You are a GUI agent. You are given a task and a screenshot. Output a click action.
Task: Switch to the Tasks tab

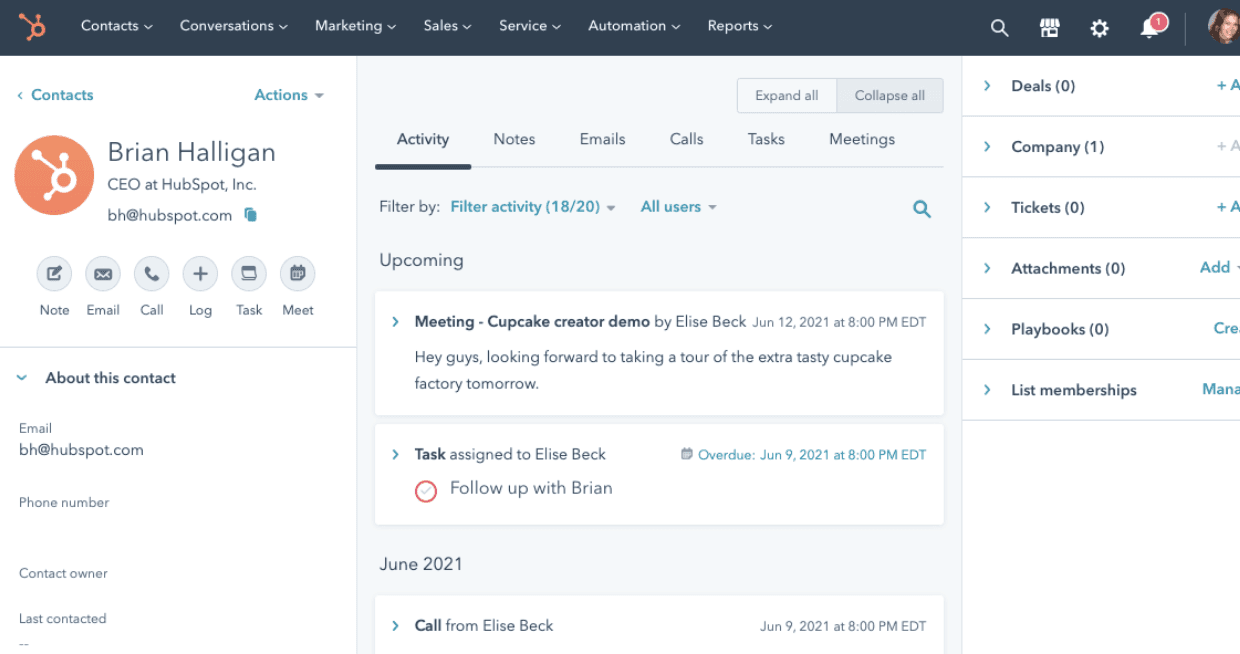766,140
